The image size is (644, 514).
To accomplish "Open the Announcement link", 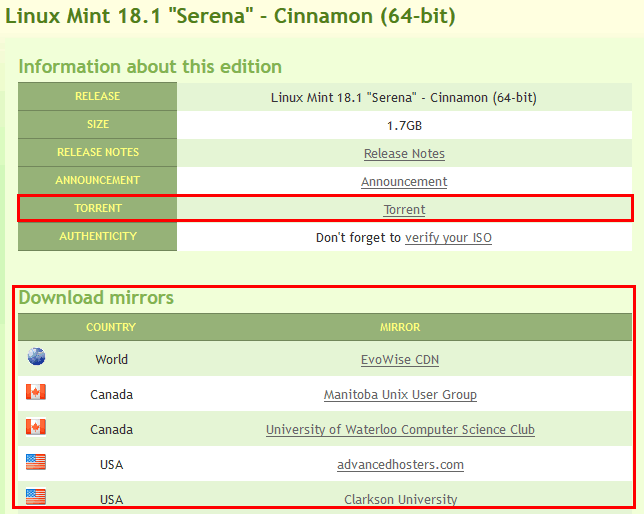I will (x=404, y=182).
